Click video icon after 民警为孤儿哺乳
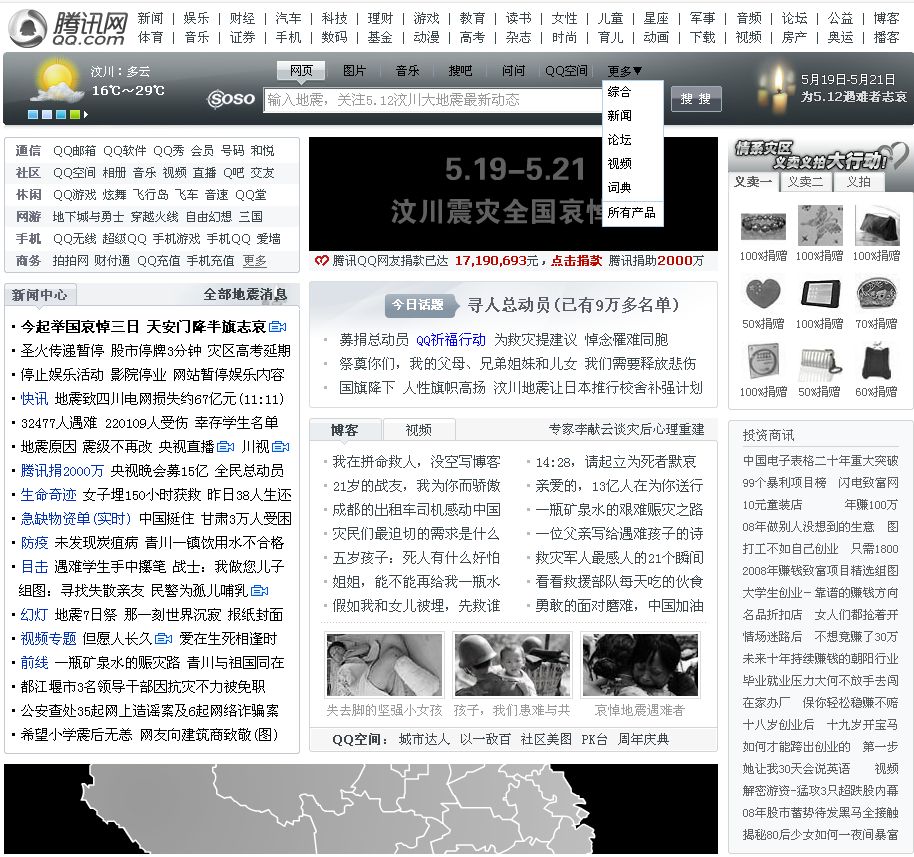The image size is (914, 857). click(259, 591)
